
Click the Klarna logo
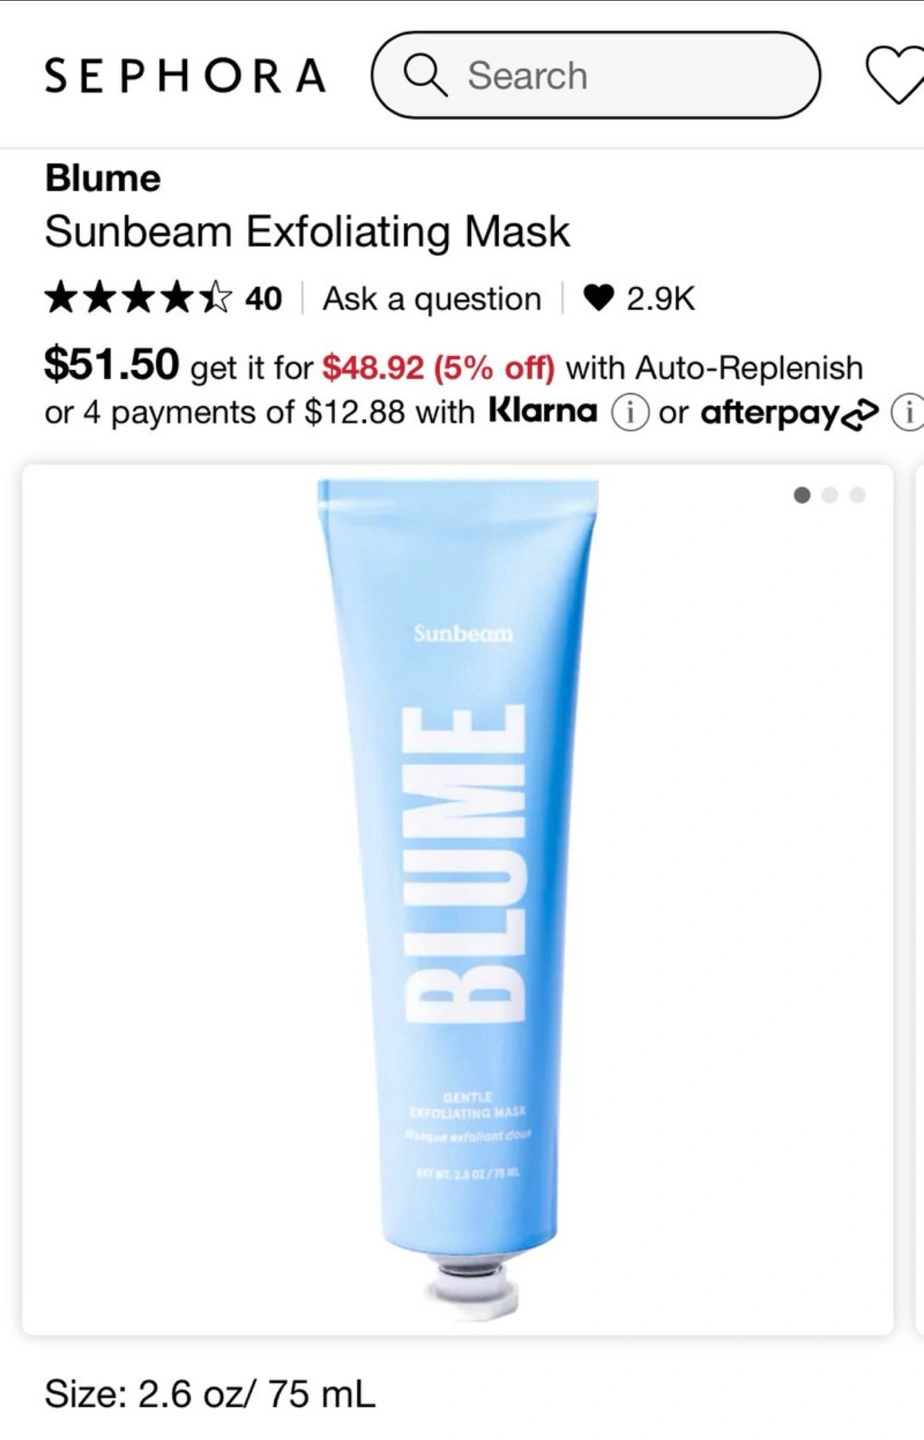coord(543,411)
